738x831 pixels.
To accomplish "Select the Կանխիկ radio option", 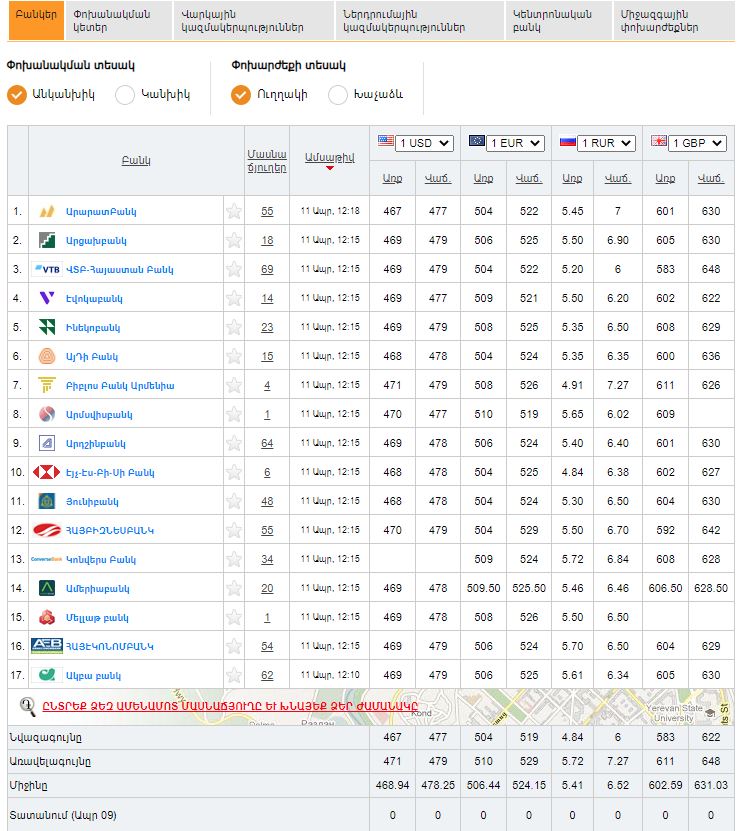I will pos(125,95).
